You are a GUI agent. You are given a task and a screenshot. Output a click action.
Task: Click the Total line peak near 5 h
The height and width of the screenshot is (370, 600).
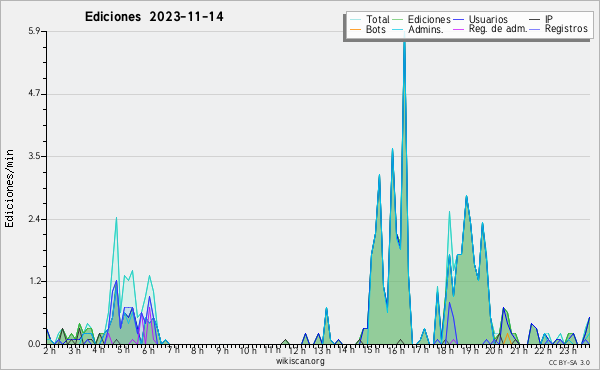click(x=116, y=218)
